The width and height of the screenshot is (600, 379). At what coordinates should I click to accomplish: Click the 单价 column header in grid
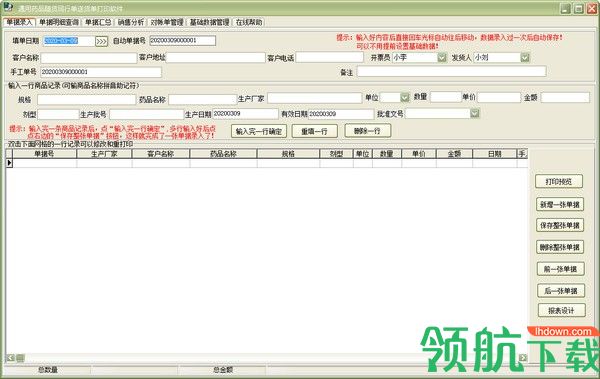419,154
